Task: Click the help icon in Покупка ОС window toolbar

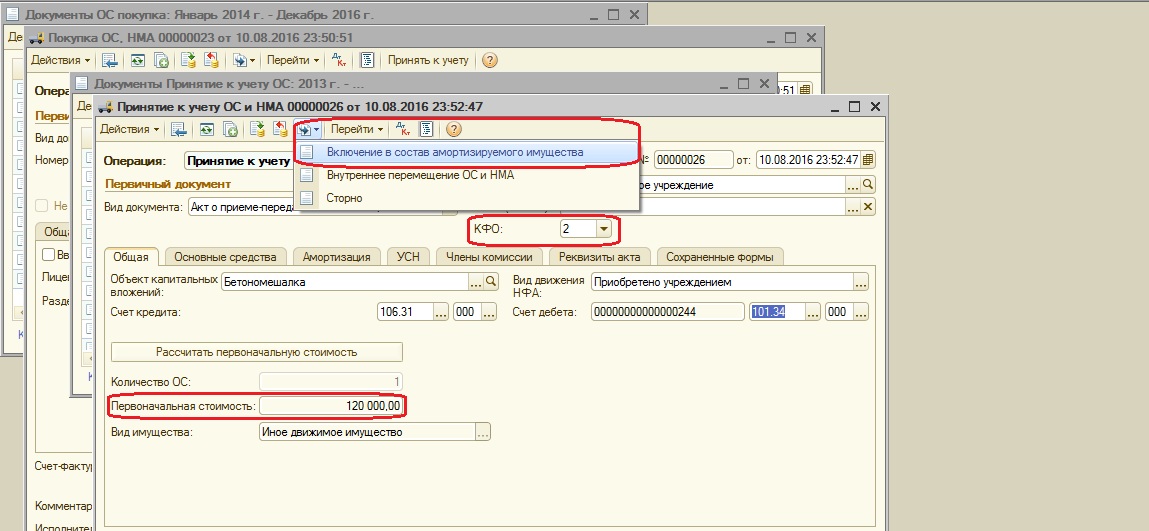Action: (489, 60)
